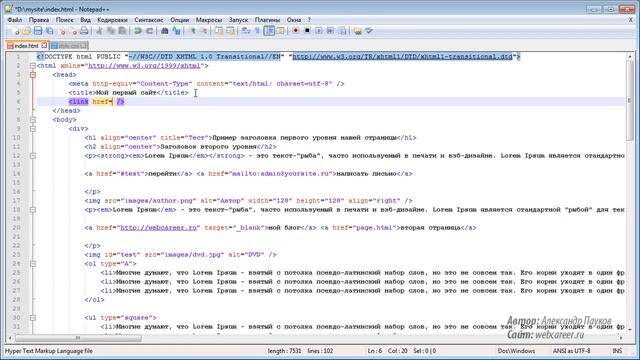Collapse the paragraph fold on line 12
This screenshot has height=360, width=640.
point(33,156)
